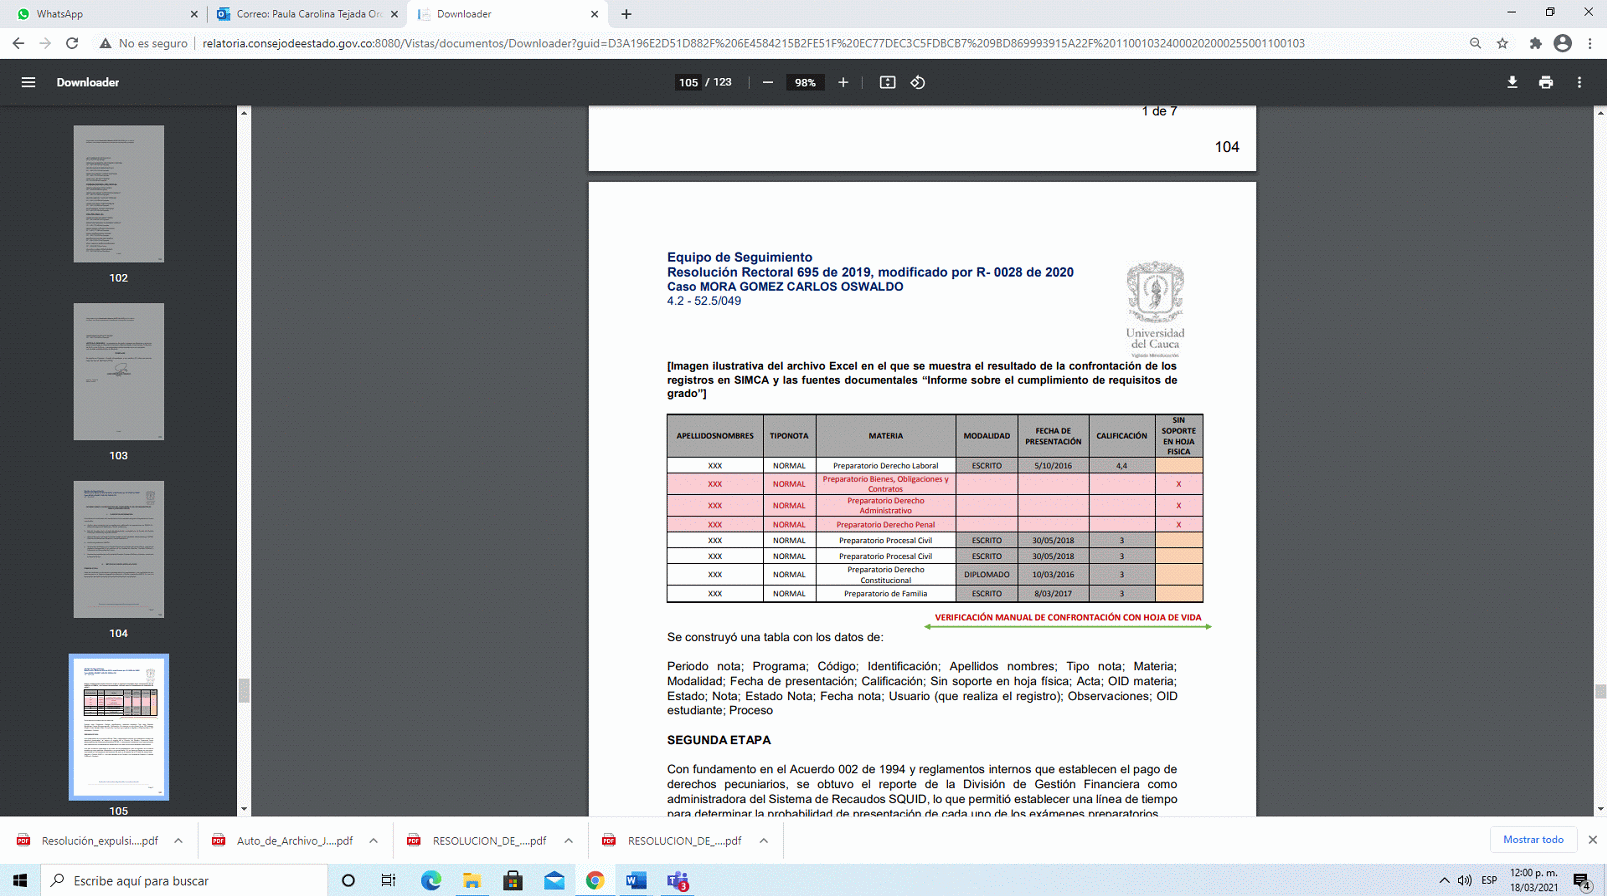Click the fit to page icon
This screenshot has height=896, width=1607.
coord(887,82)
